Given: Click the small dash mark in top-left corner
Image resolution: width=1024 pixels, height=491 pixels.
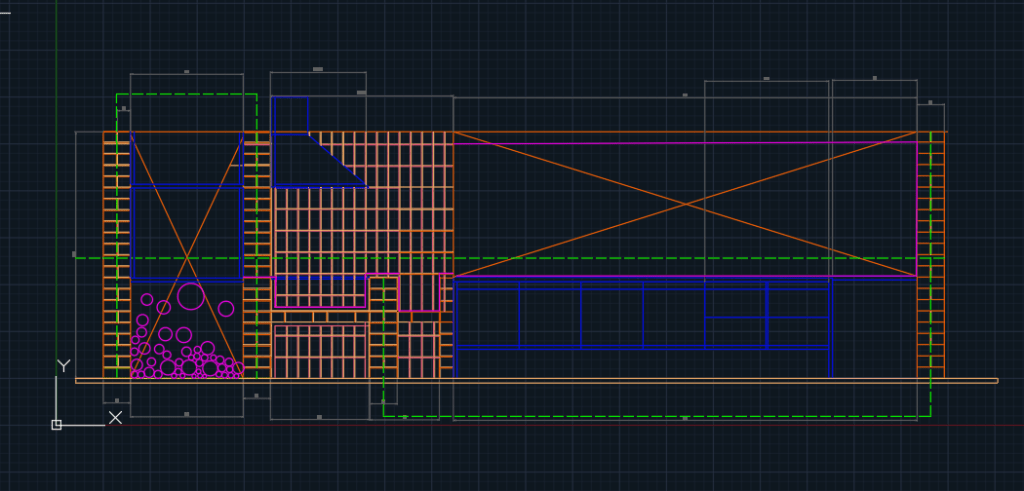Looking at the screenshot, I should click(x=6, y=14).
